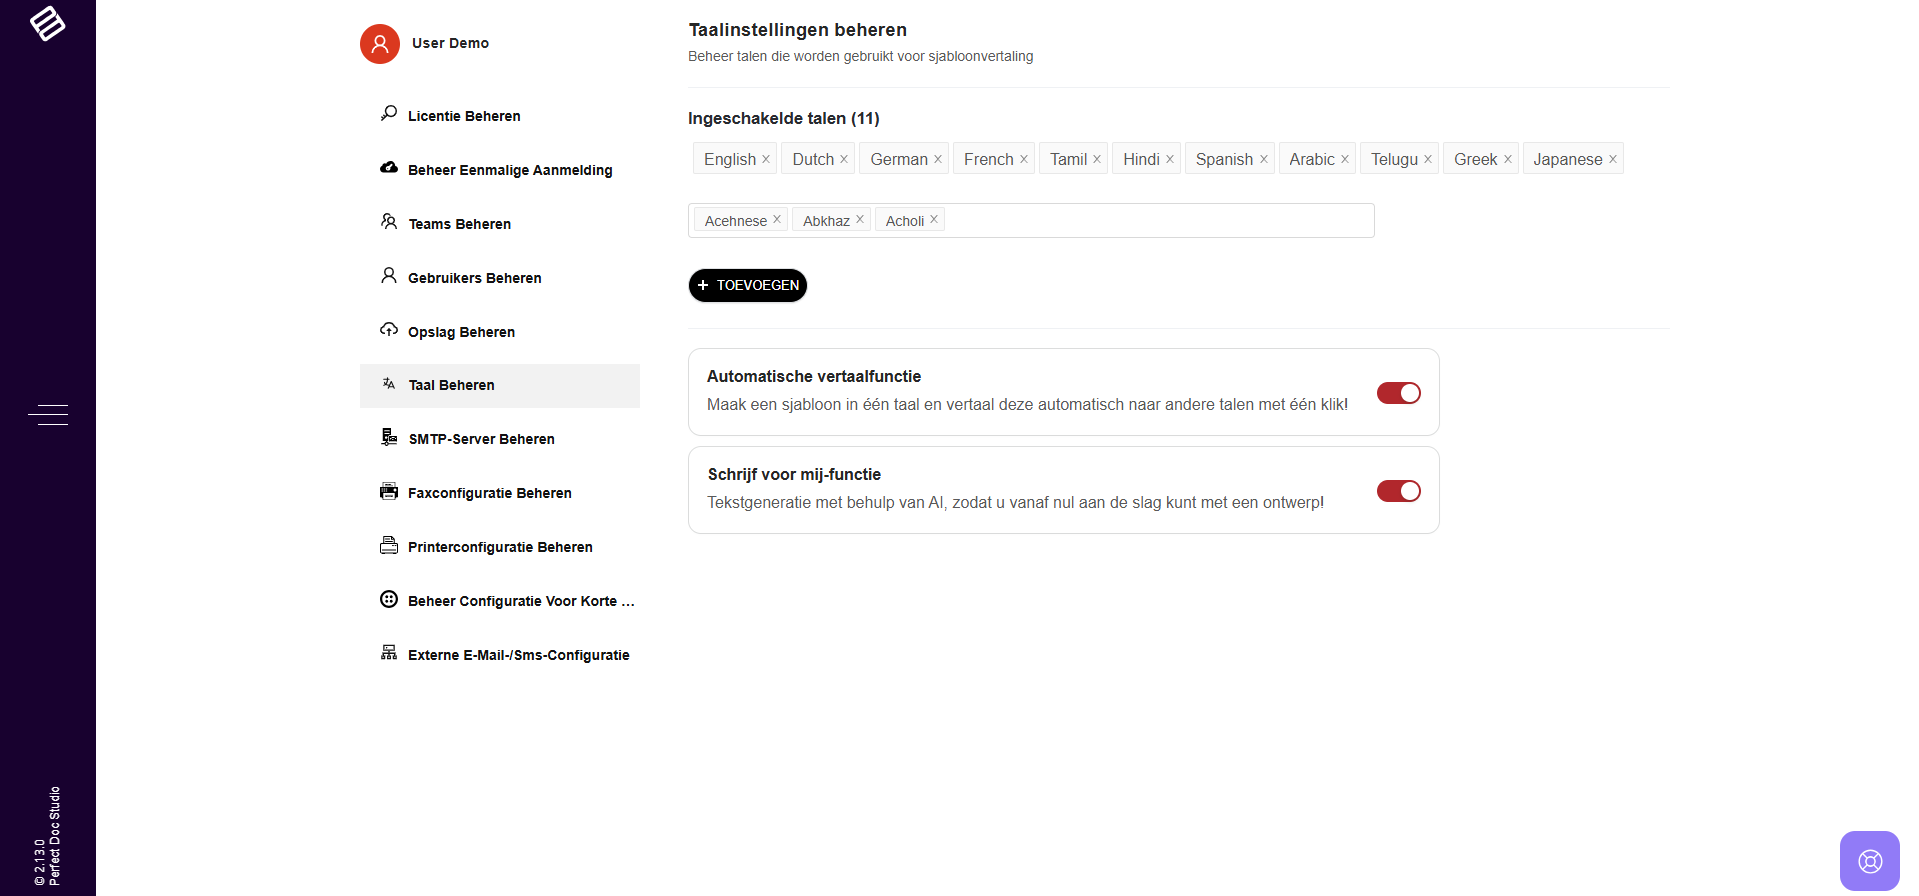Viewport: 1919px width, 896px height.
Task: Click the User Demo avatar icon
Action: pos(380,44)
